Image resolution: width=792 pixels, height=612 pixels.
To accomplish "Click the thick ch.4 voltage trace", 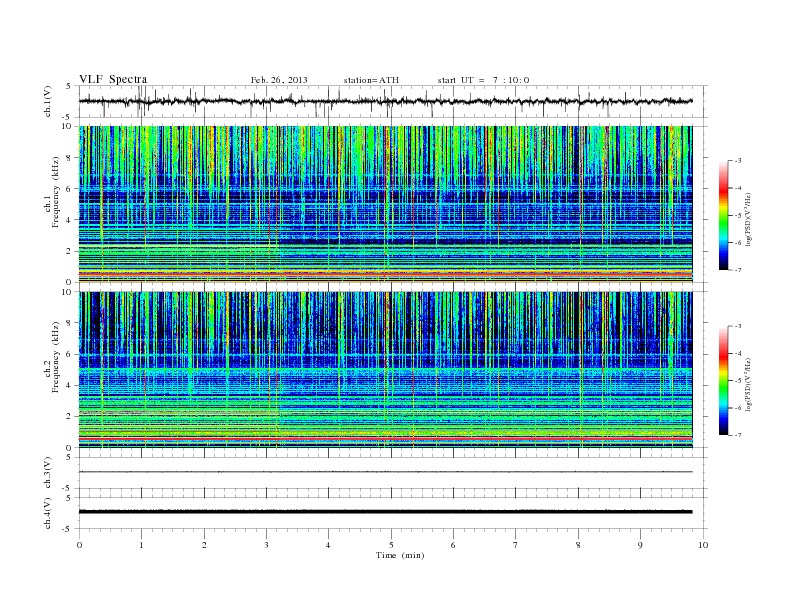I will [385, 512].
